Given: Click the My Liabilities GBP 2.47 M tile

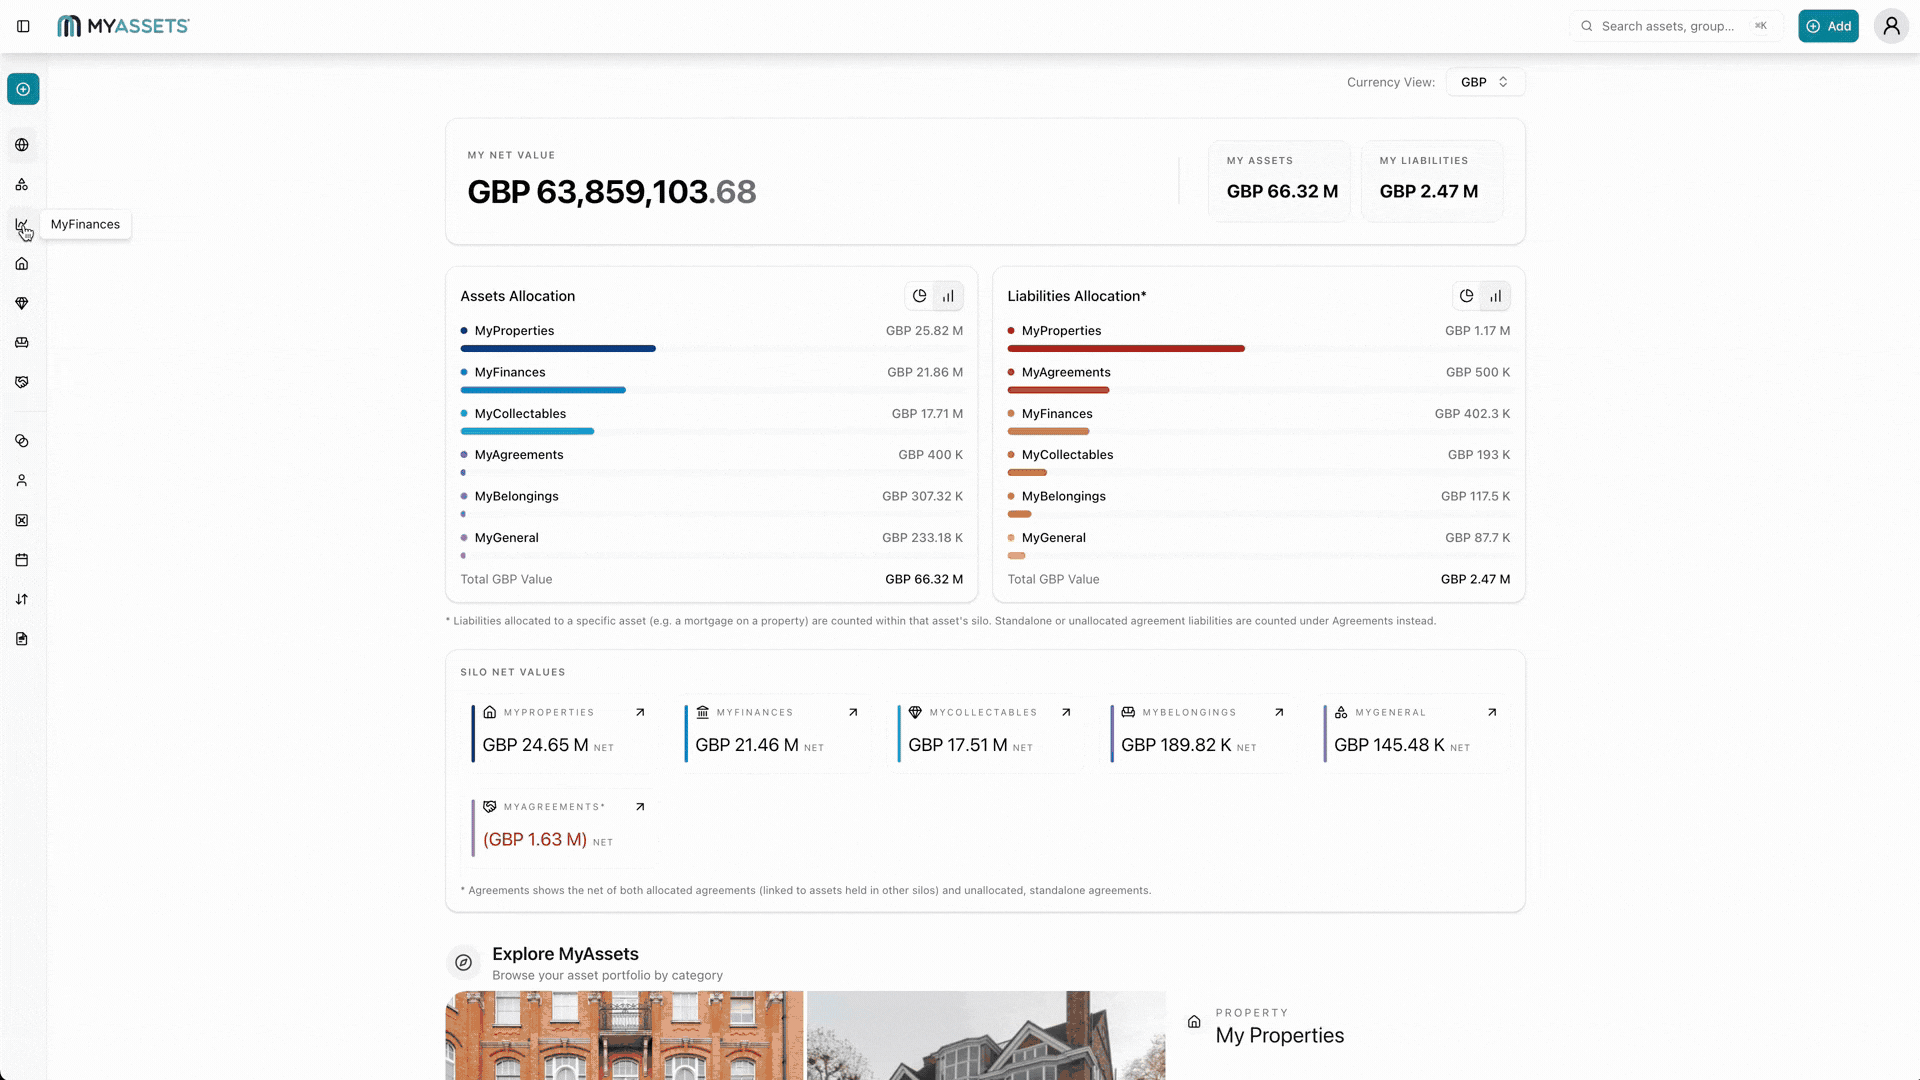Looking at the screenshot, I should 1432,181.
